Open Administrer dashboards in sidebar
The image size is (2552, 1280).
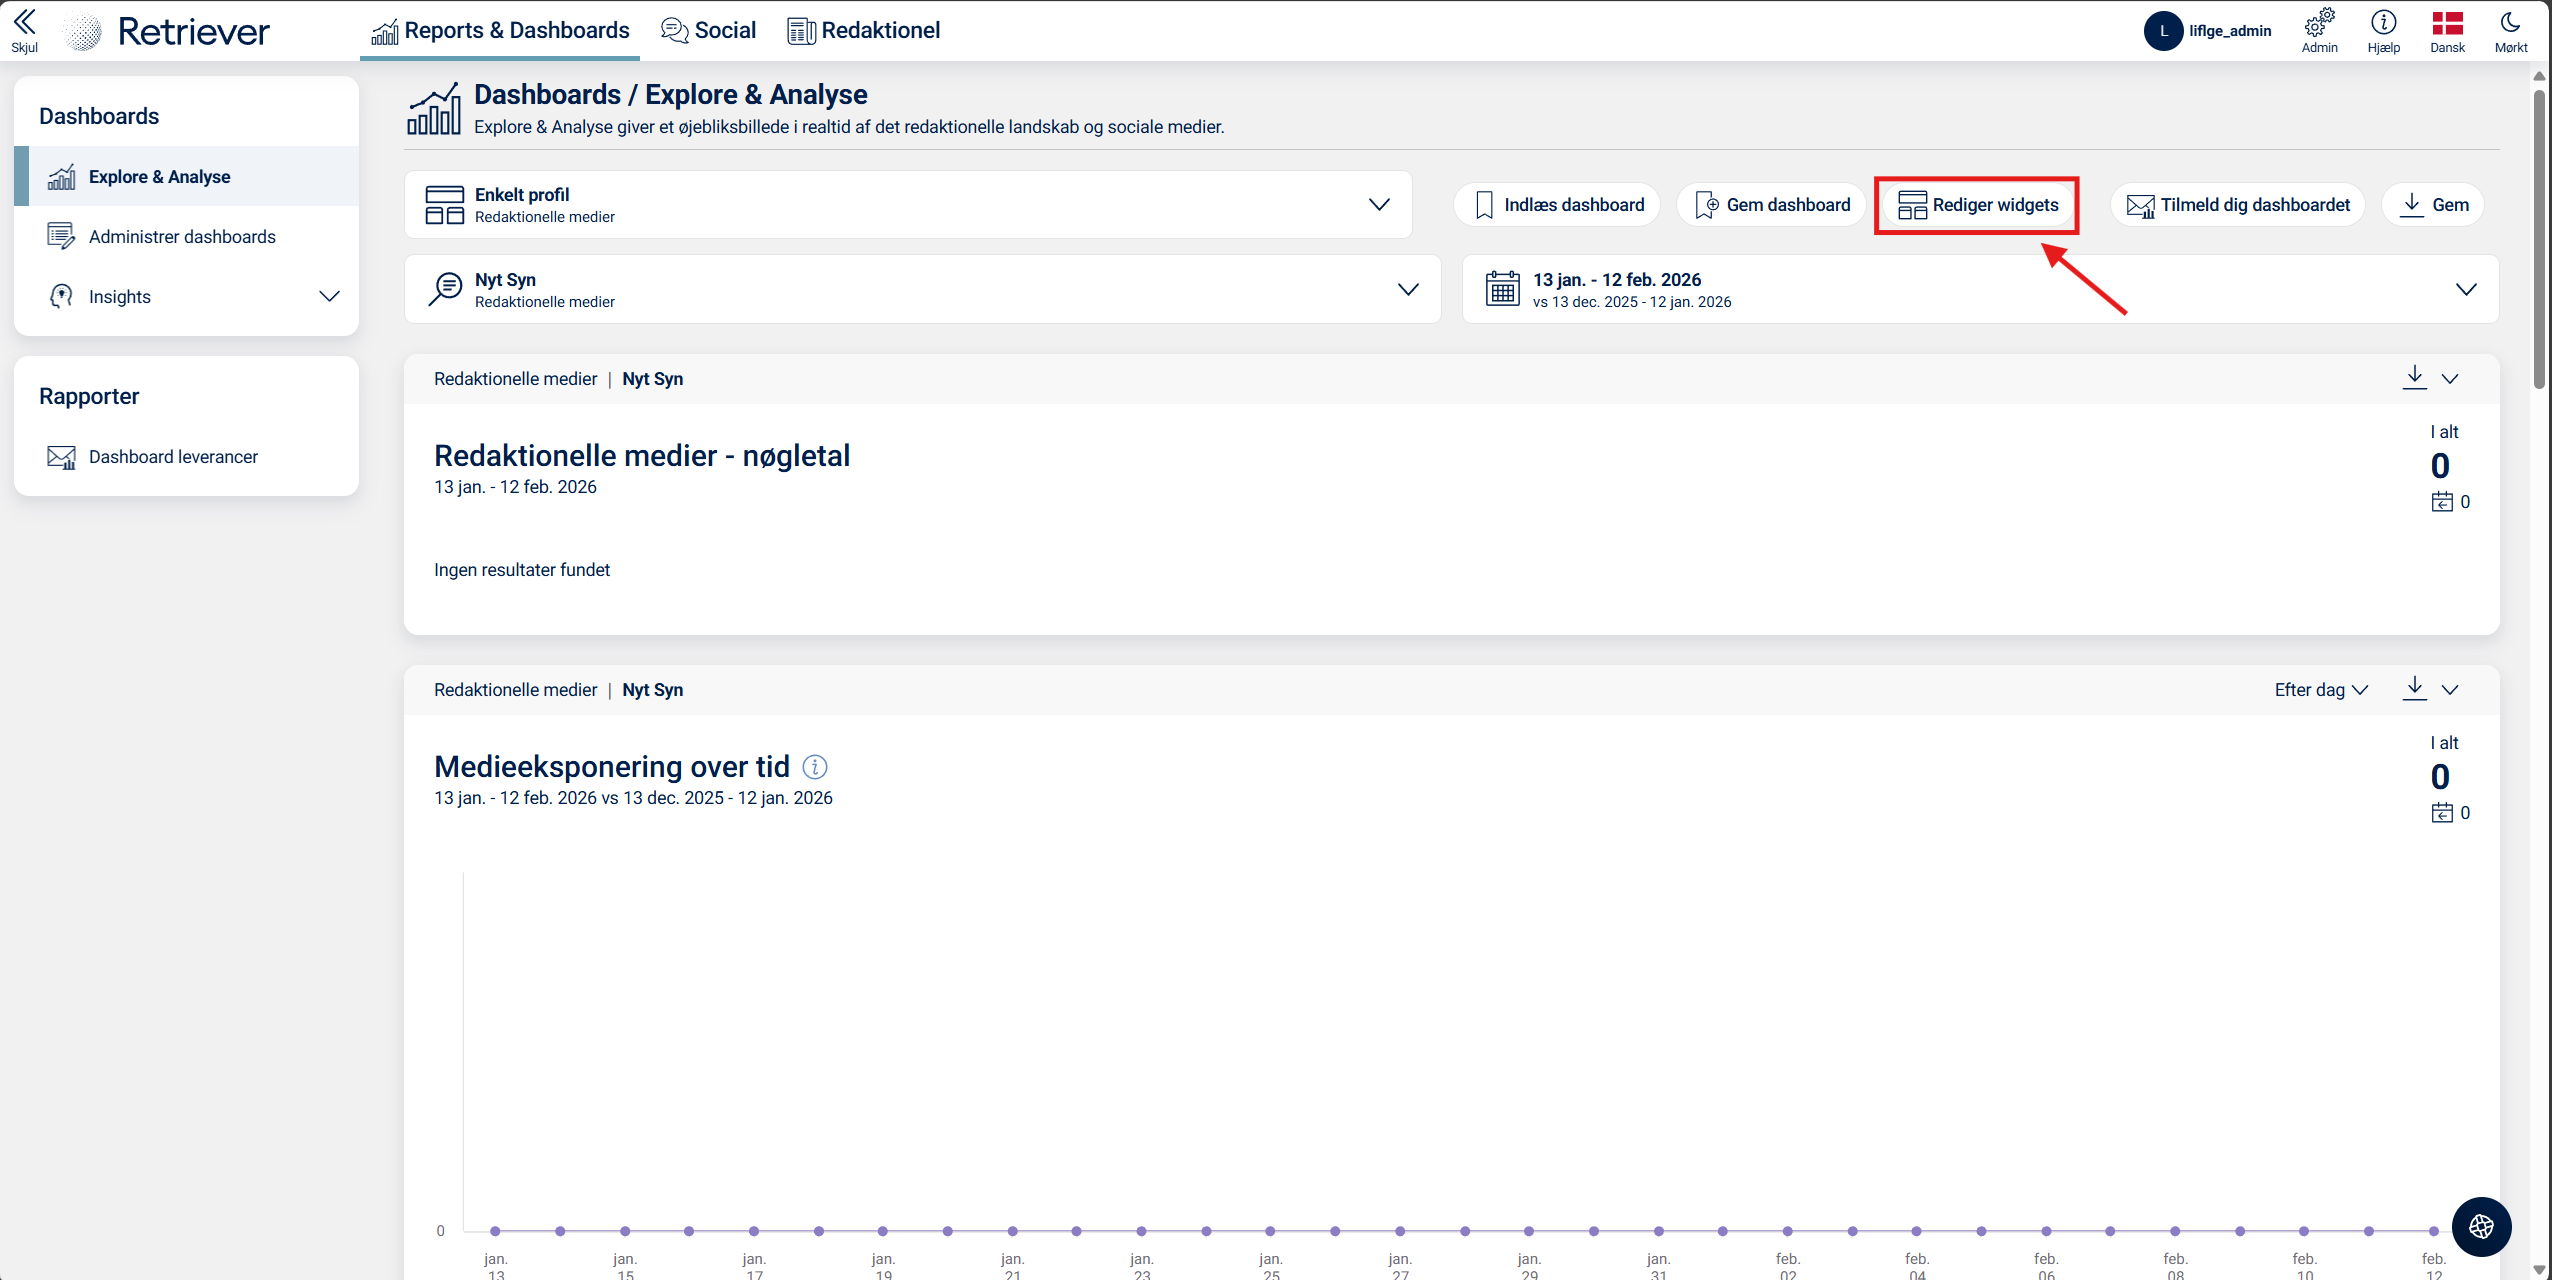tap(182, 237)
